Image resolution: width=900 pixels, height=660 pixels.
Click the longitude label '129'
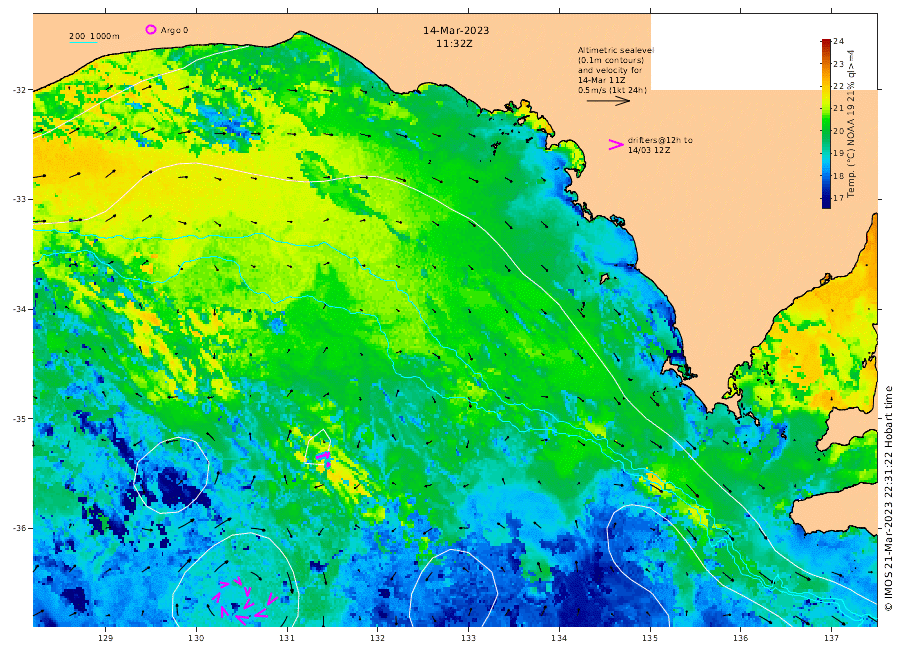(x=106, y=638)
